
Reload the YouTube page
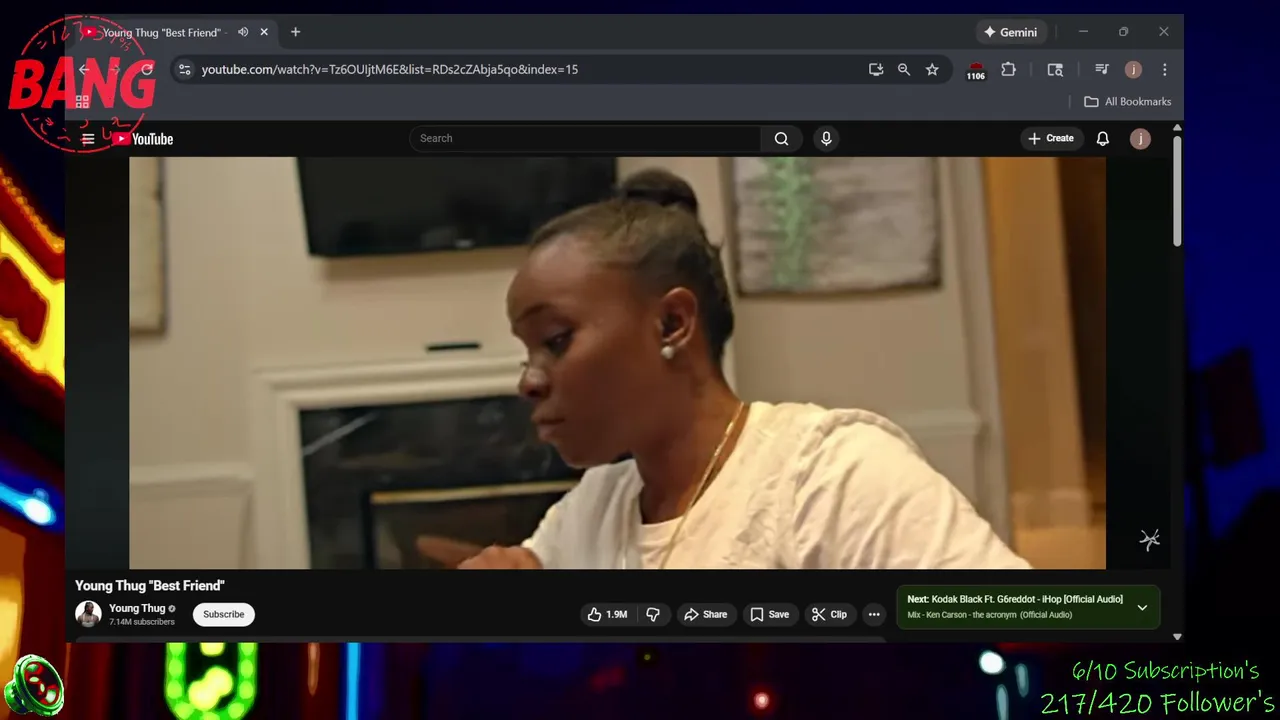pyautogui.click(x=147, y=69)
